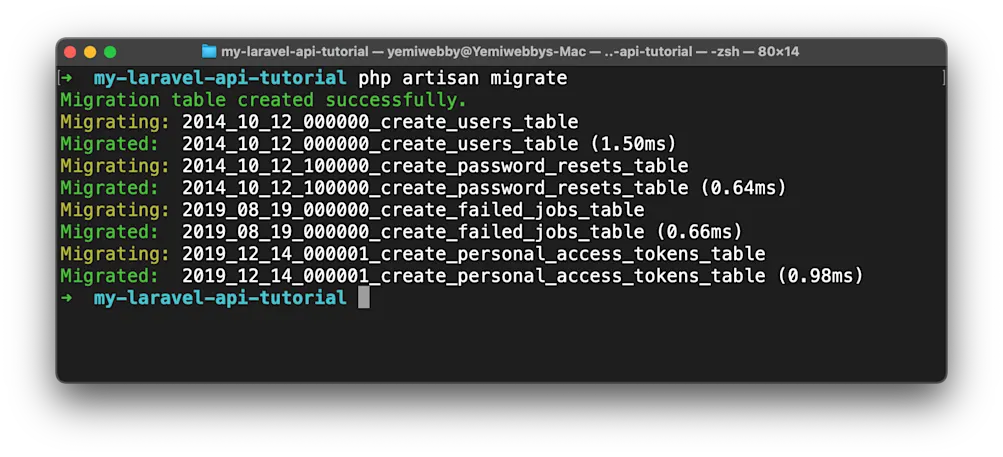Click 'Migrating: 2019_08_19_000000_create_failed_jobs_table' line
The height and width of the screenshot is (457, 1003).
pyautogui.click(x=352, y=210)
